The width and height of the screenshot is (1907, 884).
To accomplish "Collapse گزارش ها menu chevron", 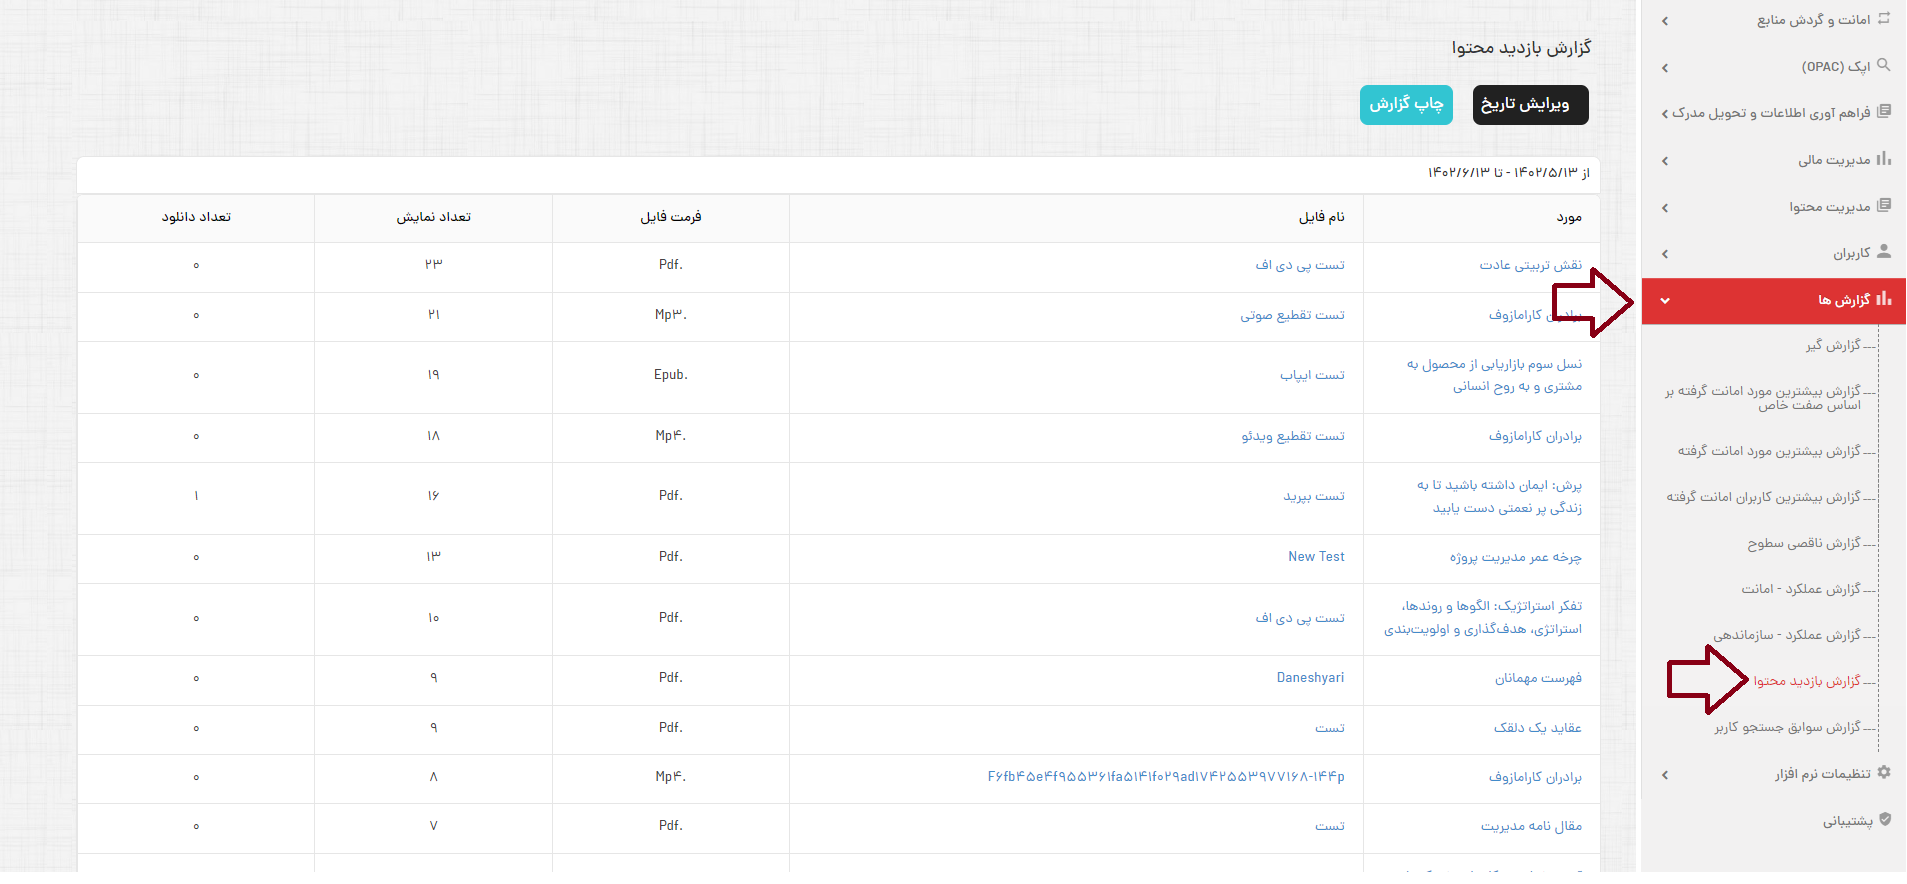I will pyautogui.click(x=1665, y=301).
